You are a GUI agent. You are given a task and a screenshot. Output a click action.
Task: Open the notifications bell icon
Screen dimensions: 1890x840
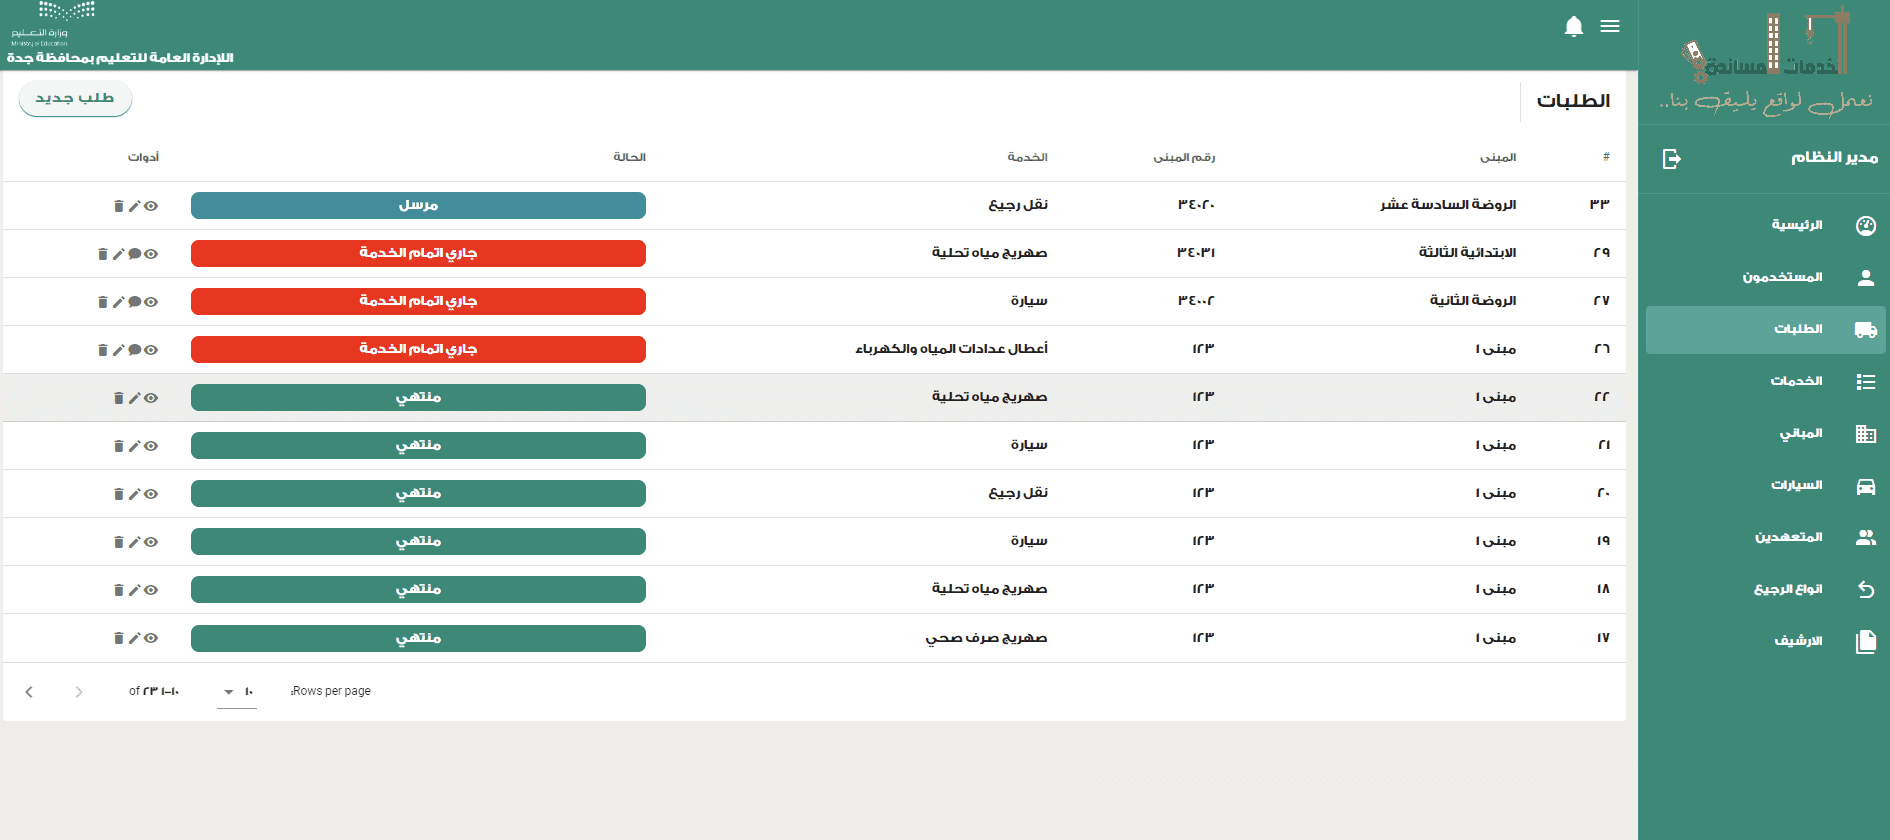(1573, 27)
